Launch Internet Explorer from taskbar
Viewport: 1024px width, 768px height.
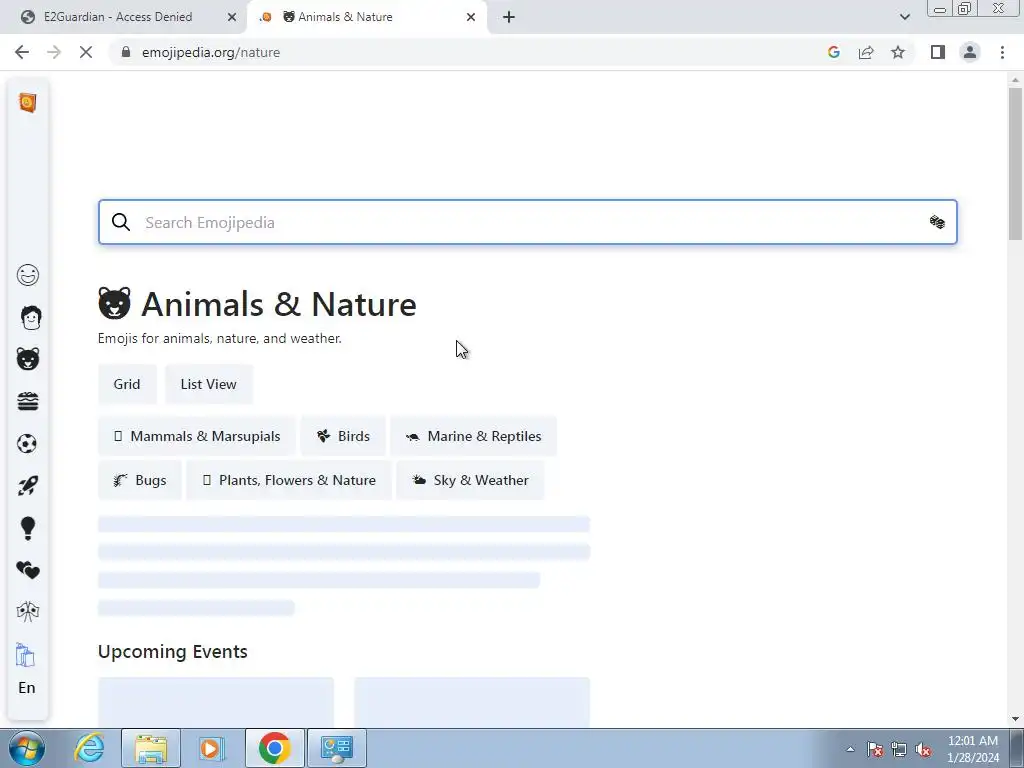point(89,748)
